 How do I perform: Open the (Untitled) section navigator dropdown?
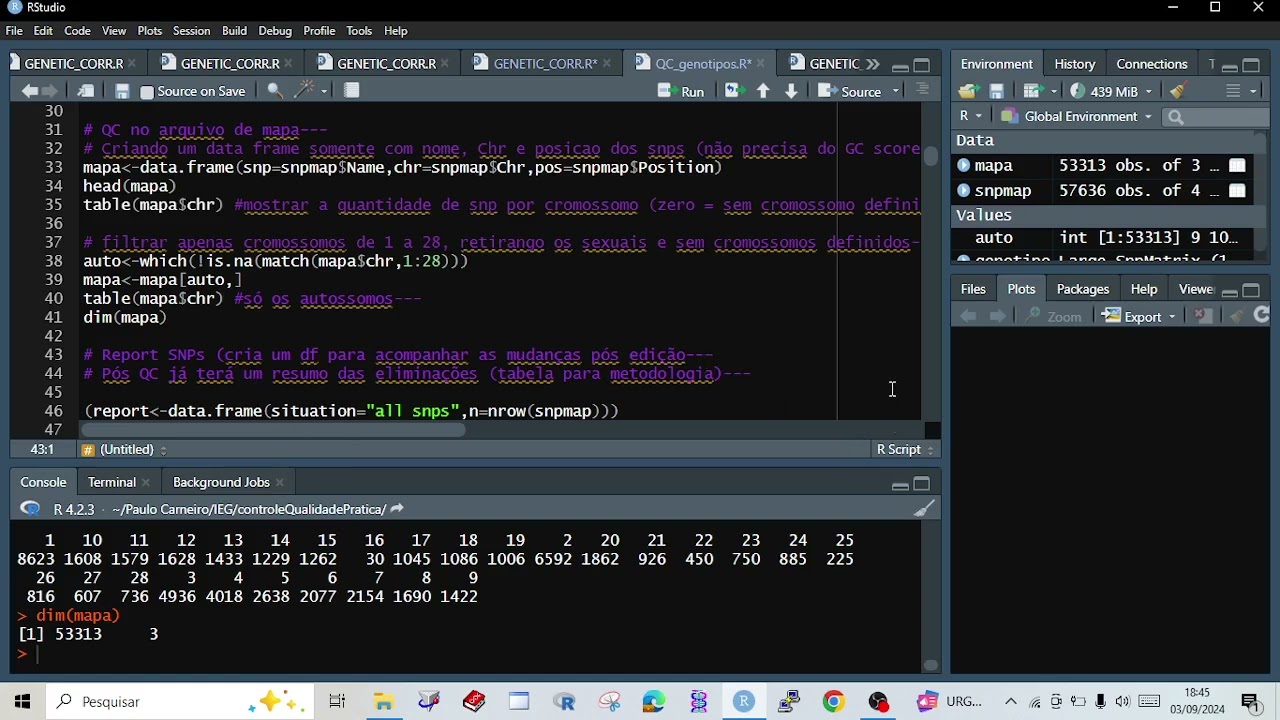[125, 450]
